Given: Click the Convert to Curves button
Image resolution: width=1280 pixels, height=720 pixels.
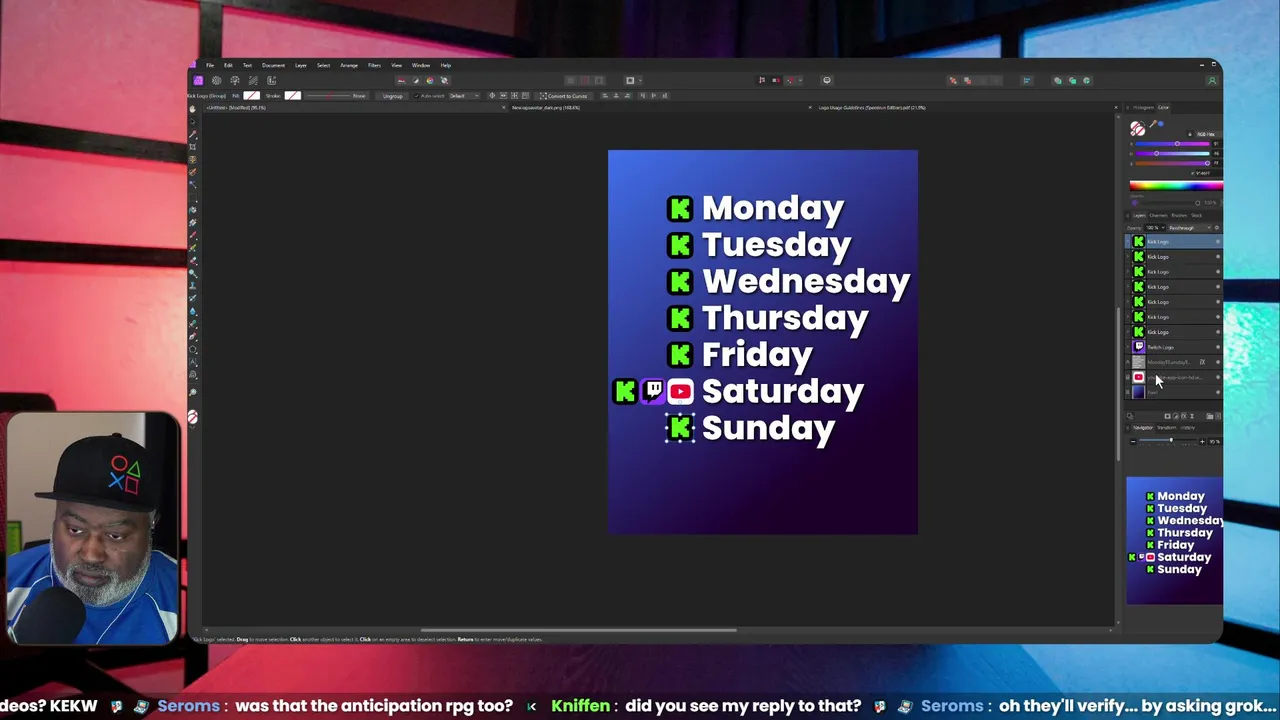Looking at the screenshot, I should point(562,96).
